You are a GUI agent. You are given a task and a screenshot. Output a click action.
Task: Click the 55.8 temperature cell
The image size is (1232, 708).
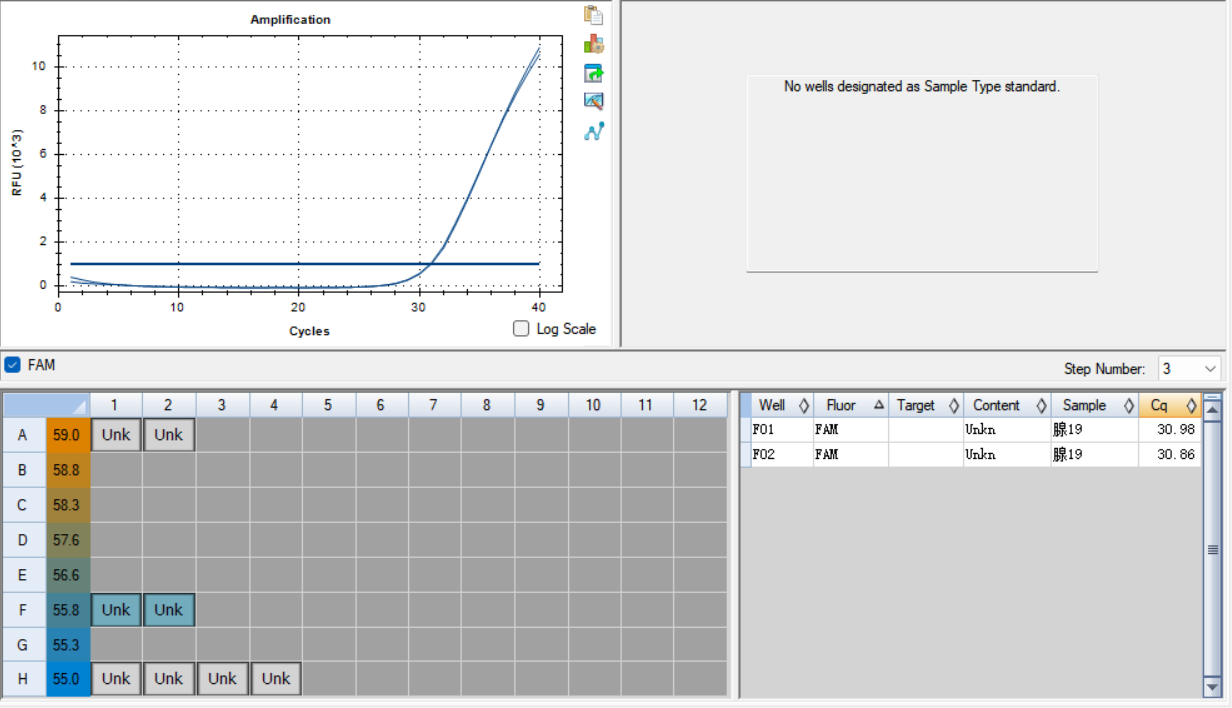[x=67, y=609]
